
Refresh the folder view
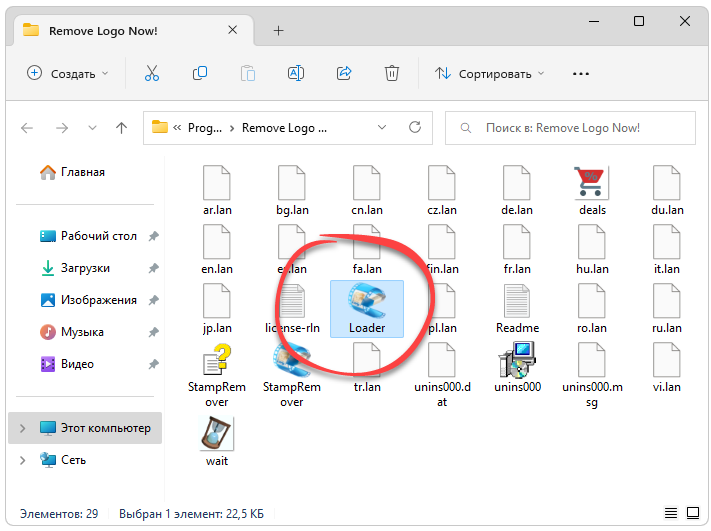pyautogui.click(x=415, y=127)
